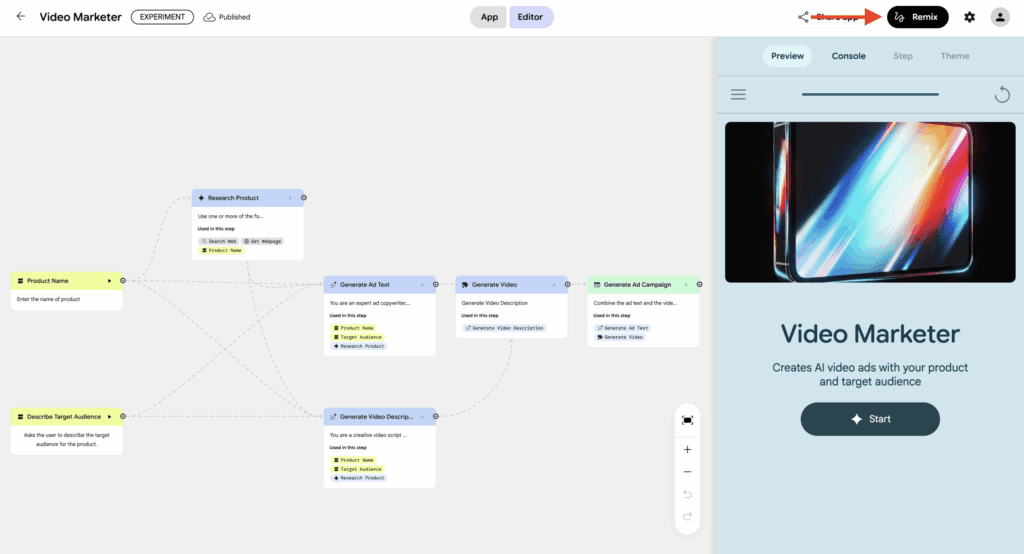Zoom in on the canvas with plus

tap(687, 450)
